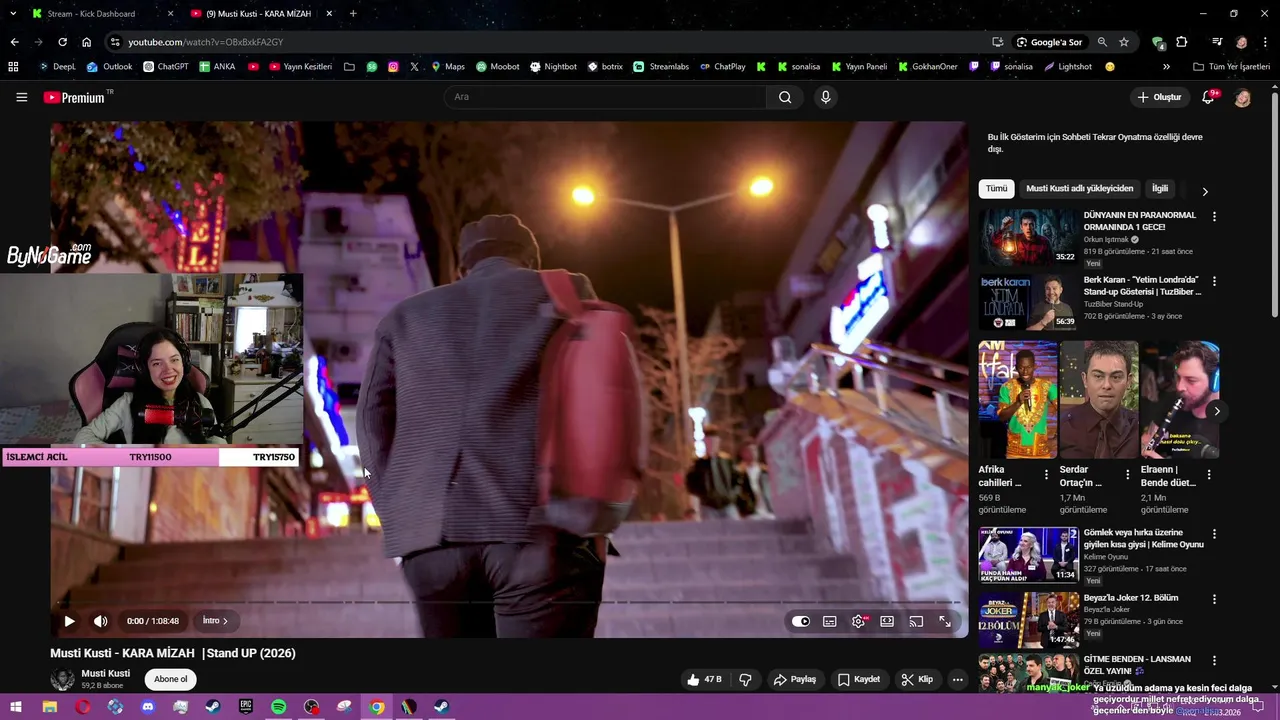Switch to theater mode
This screenshot has height=720, width=1280.
coord(887,621)
